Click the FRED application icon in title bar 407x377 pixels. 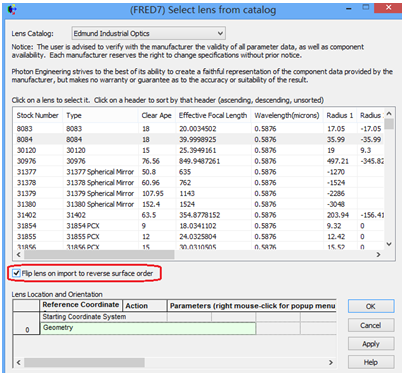point(12,10)
